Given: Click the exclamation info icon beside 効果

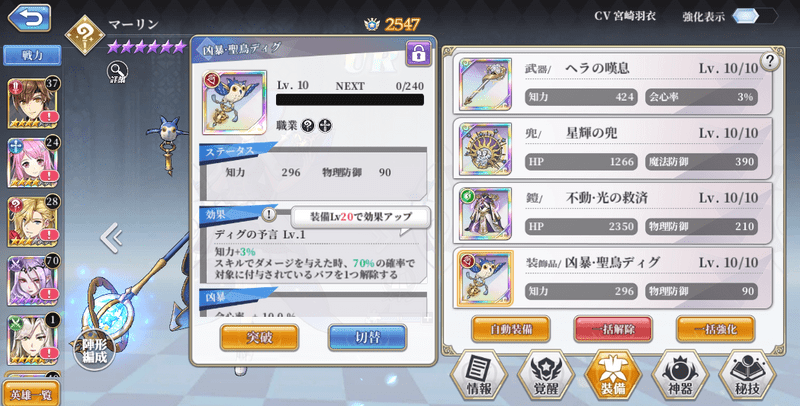Looking at the screenshot, I should (268, 214).
